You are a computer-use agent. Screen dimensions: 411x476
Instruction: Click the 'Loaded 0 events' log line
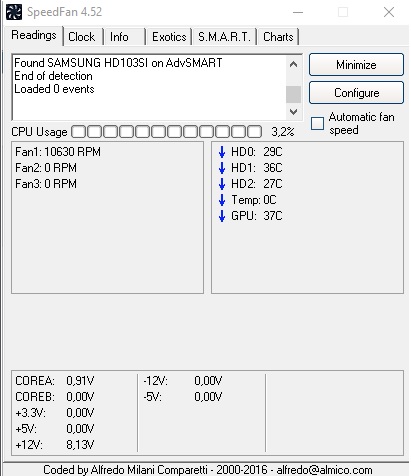(54, 89)
